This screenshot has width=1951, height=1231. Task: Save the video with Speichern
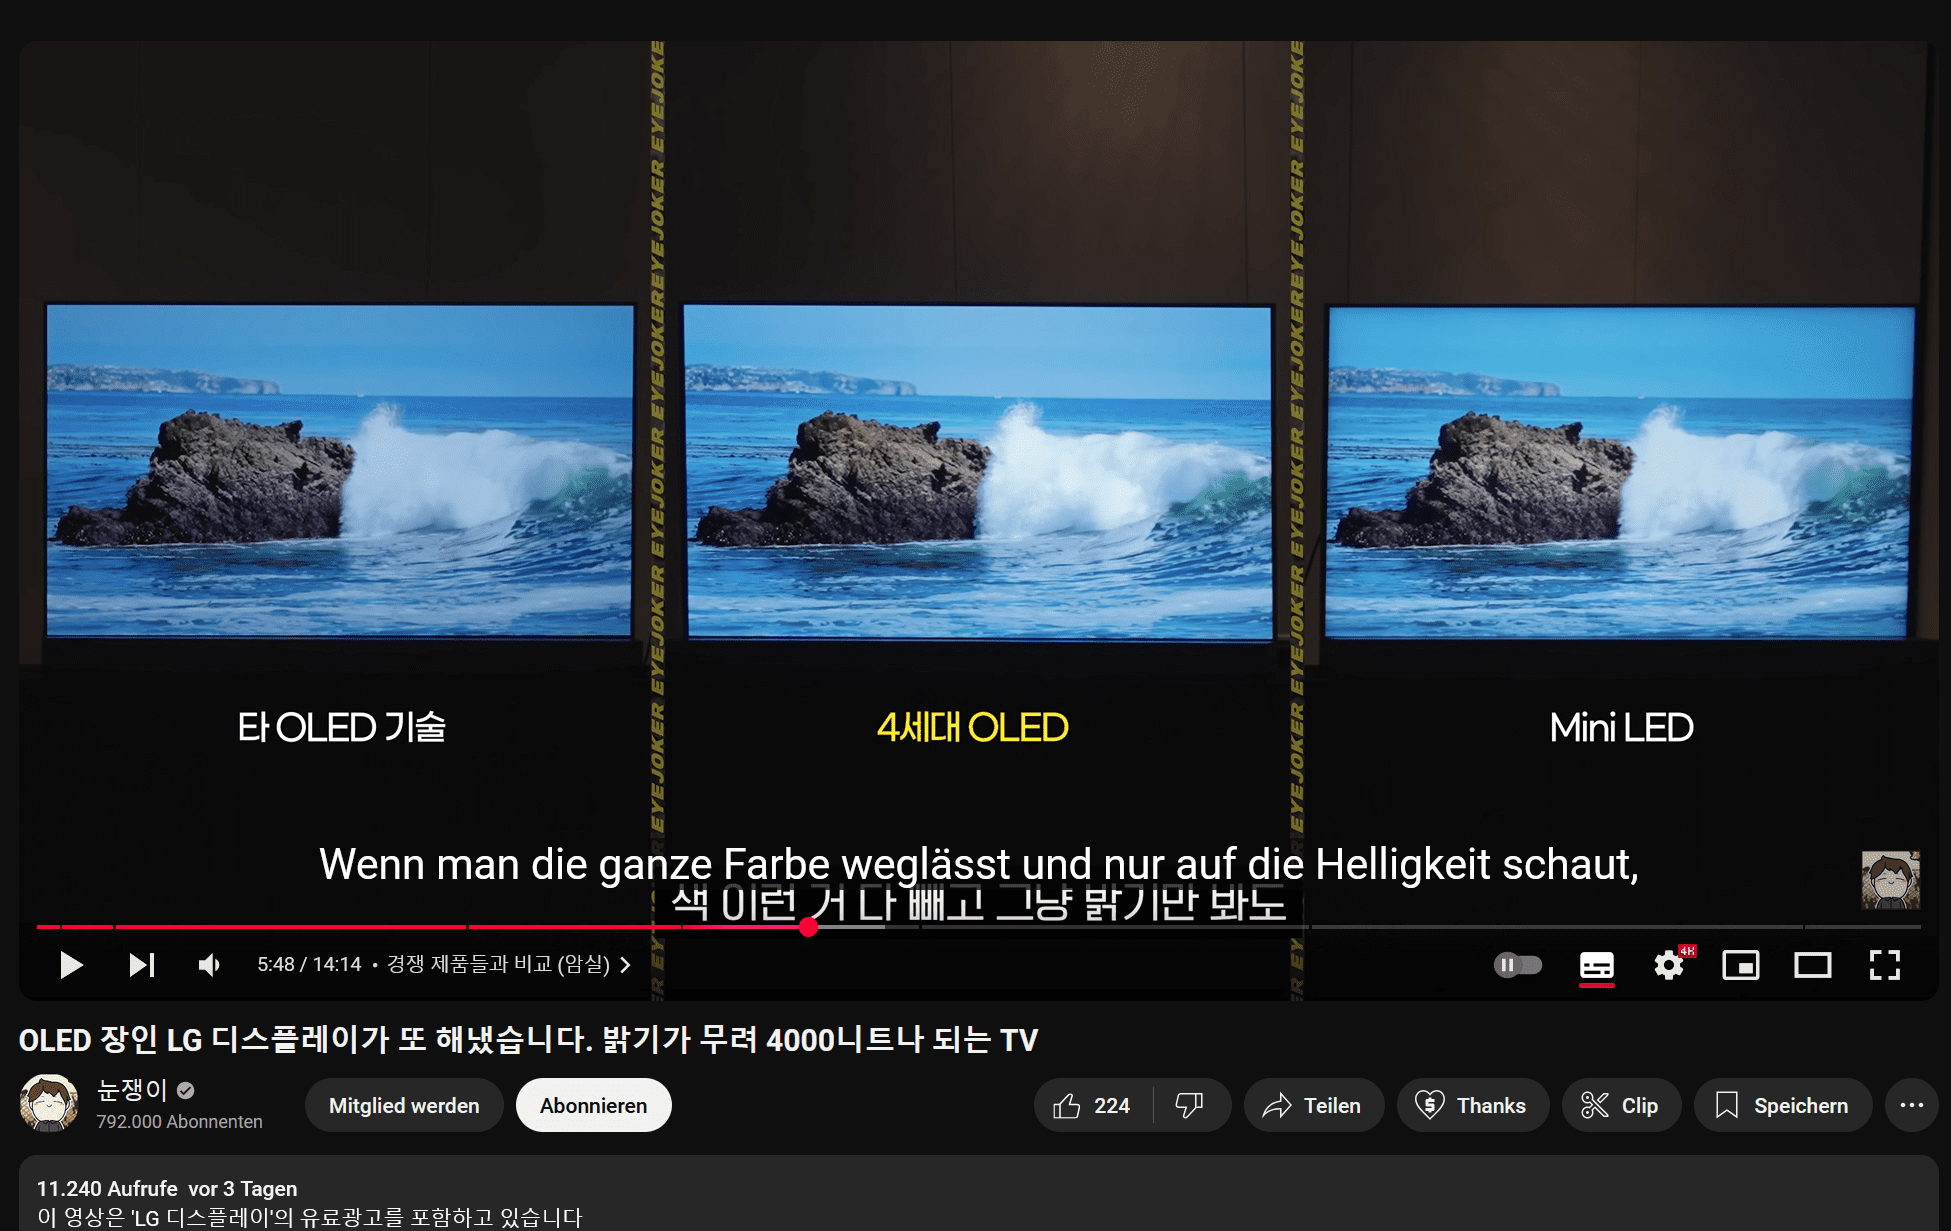click(x=1783, y=1105)
